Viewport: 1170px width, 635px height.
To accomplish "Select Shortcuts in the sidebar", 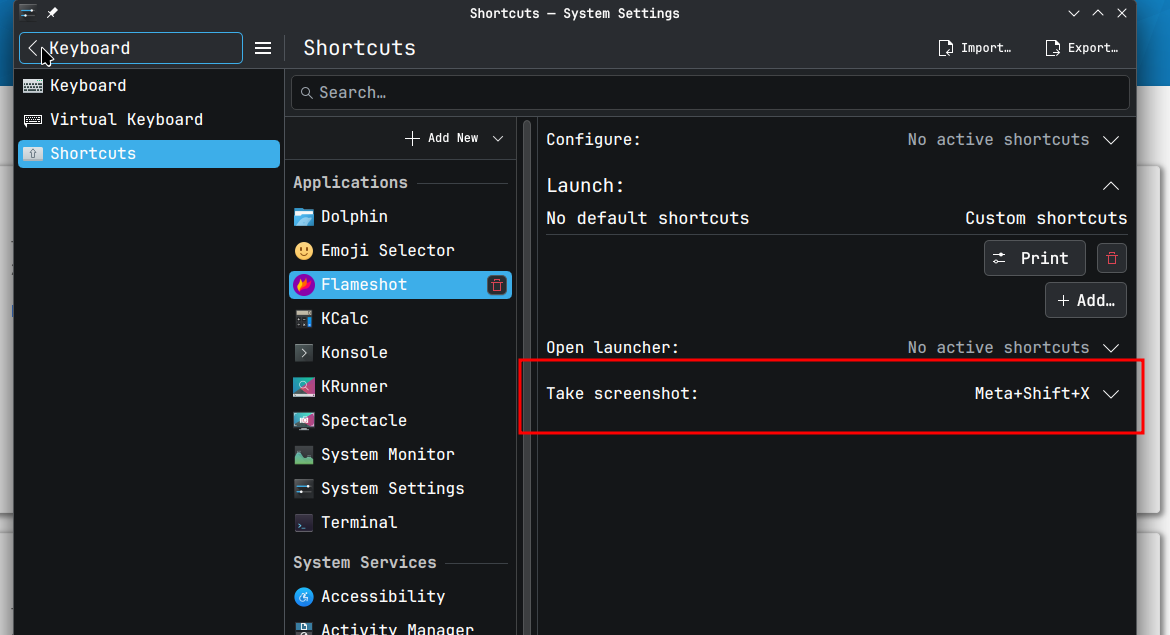I will 148,154.
